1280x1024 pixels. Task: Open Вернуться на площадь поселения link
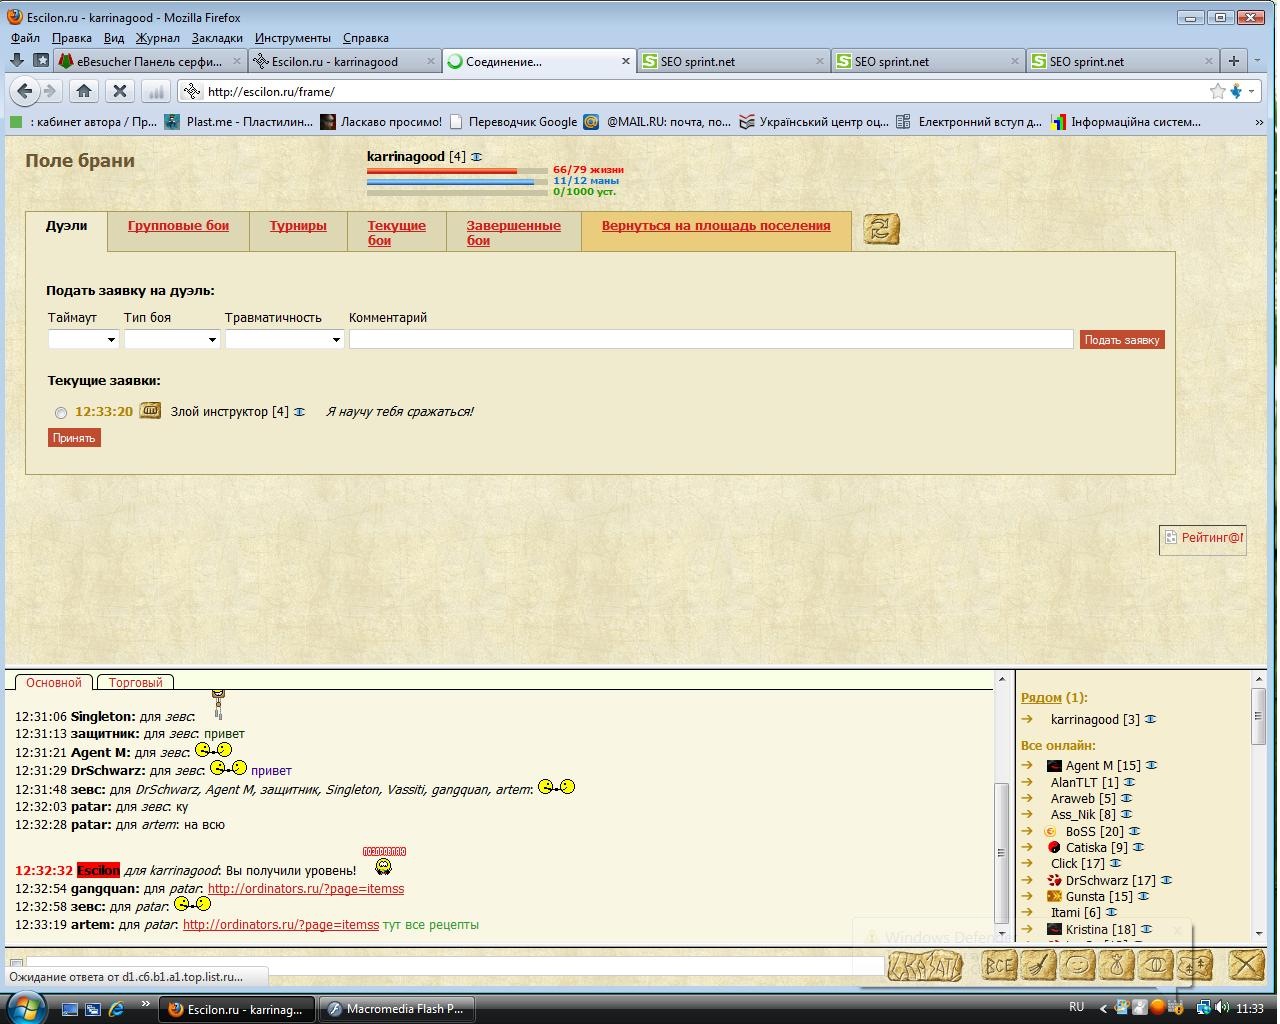point(715,226)
